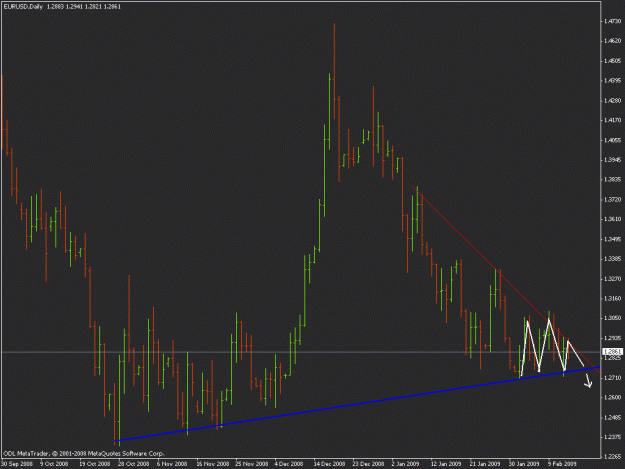Click the '1.2265' price axis label
625x469 pixels.
tap(612, 457)
